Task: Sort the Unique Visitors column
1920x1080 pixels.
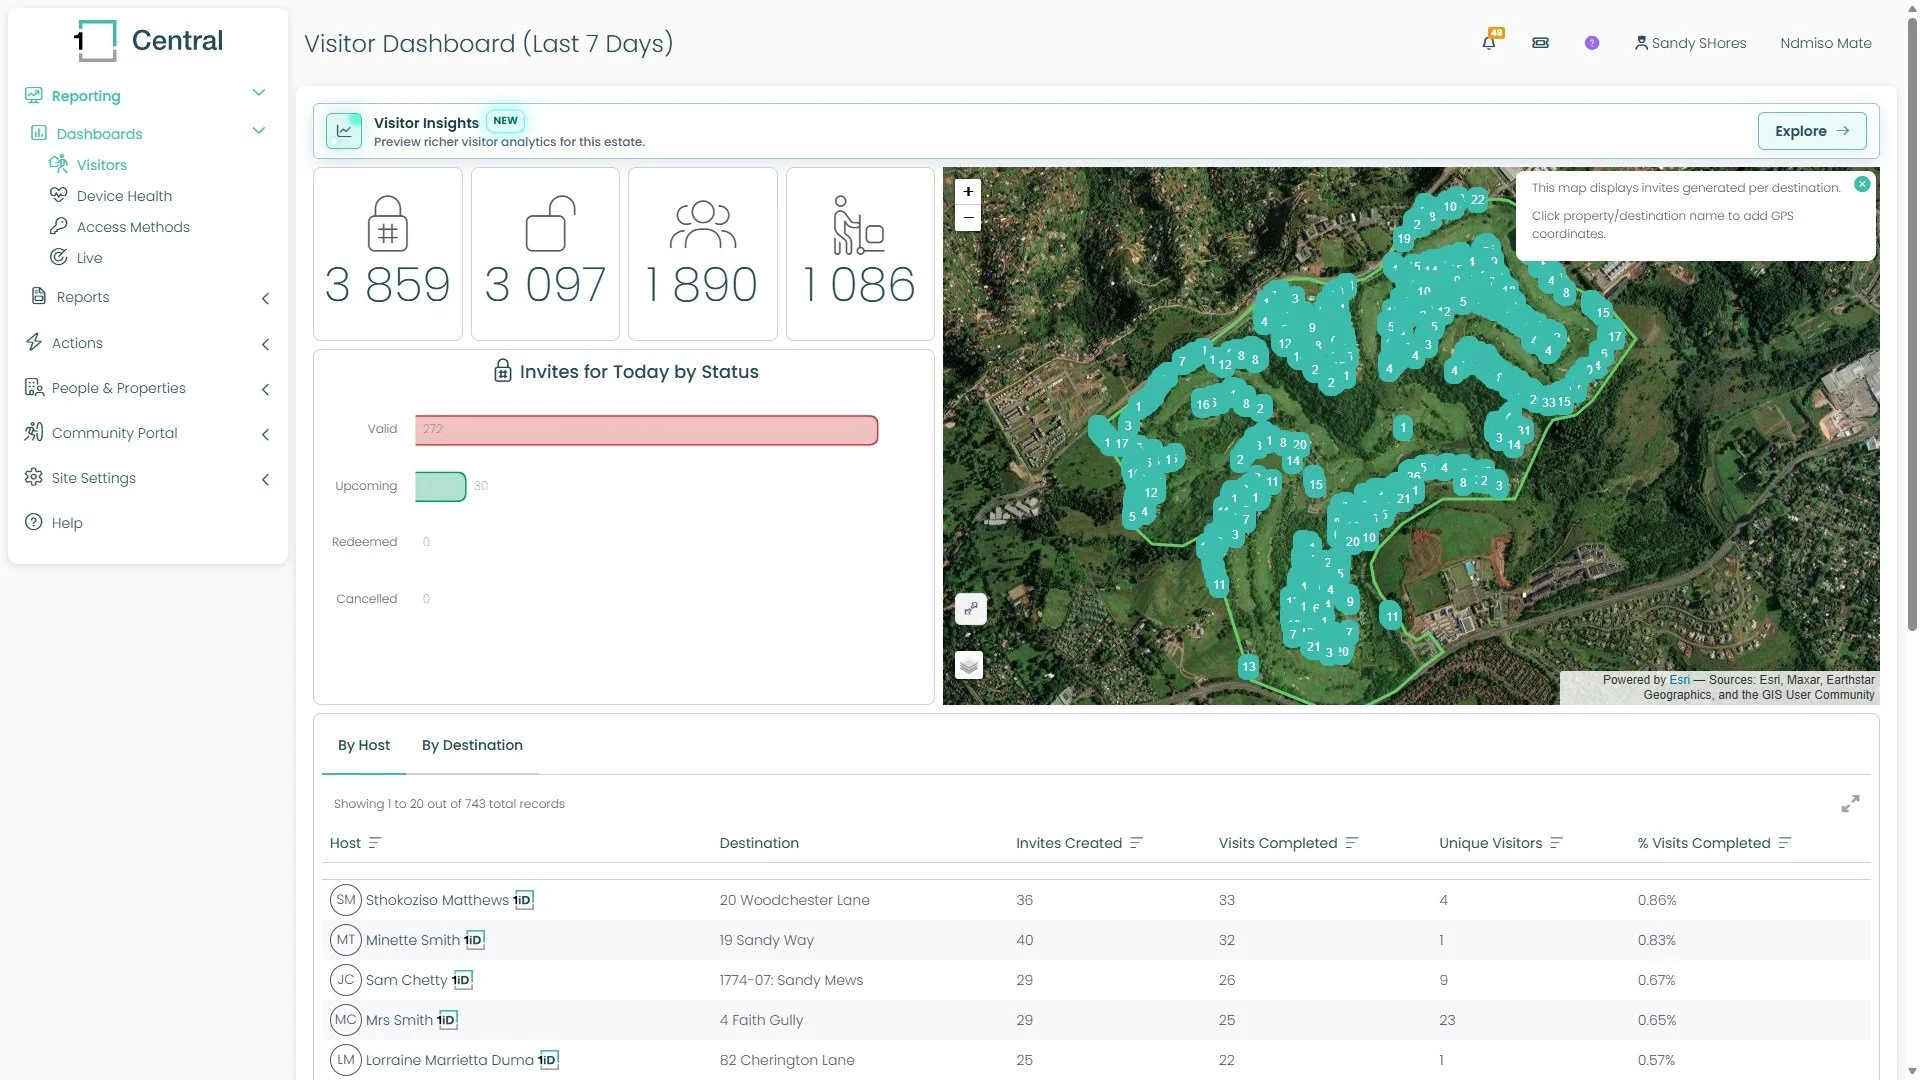Action: [x=1556, y=843]
